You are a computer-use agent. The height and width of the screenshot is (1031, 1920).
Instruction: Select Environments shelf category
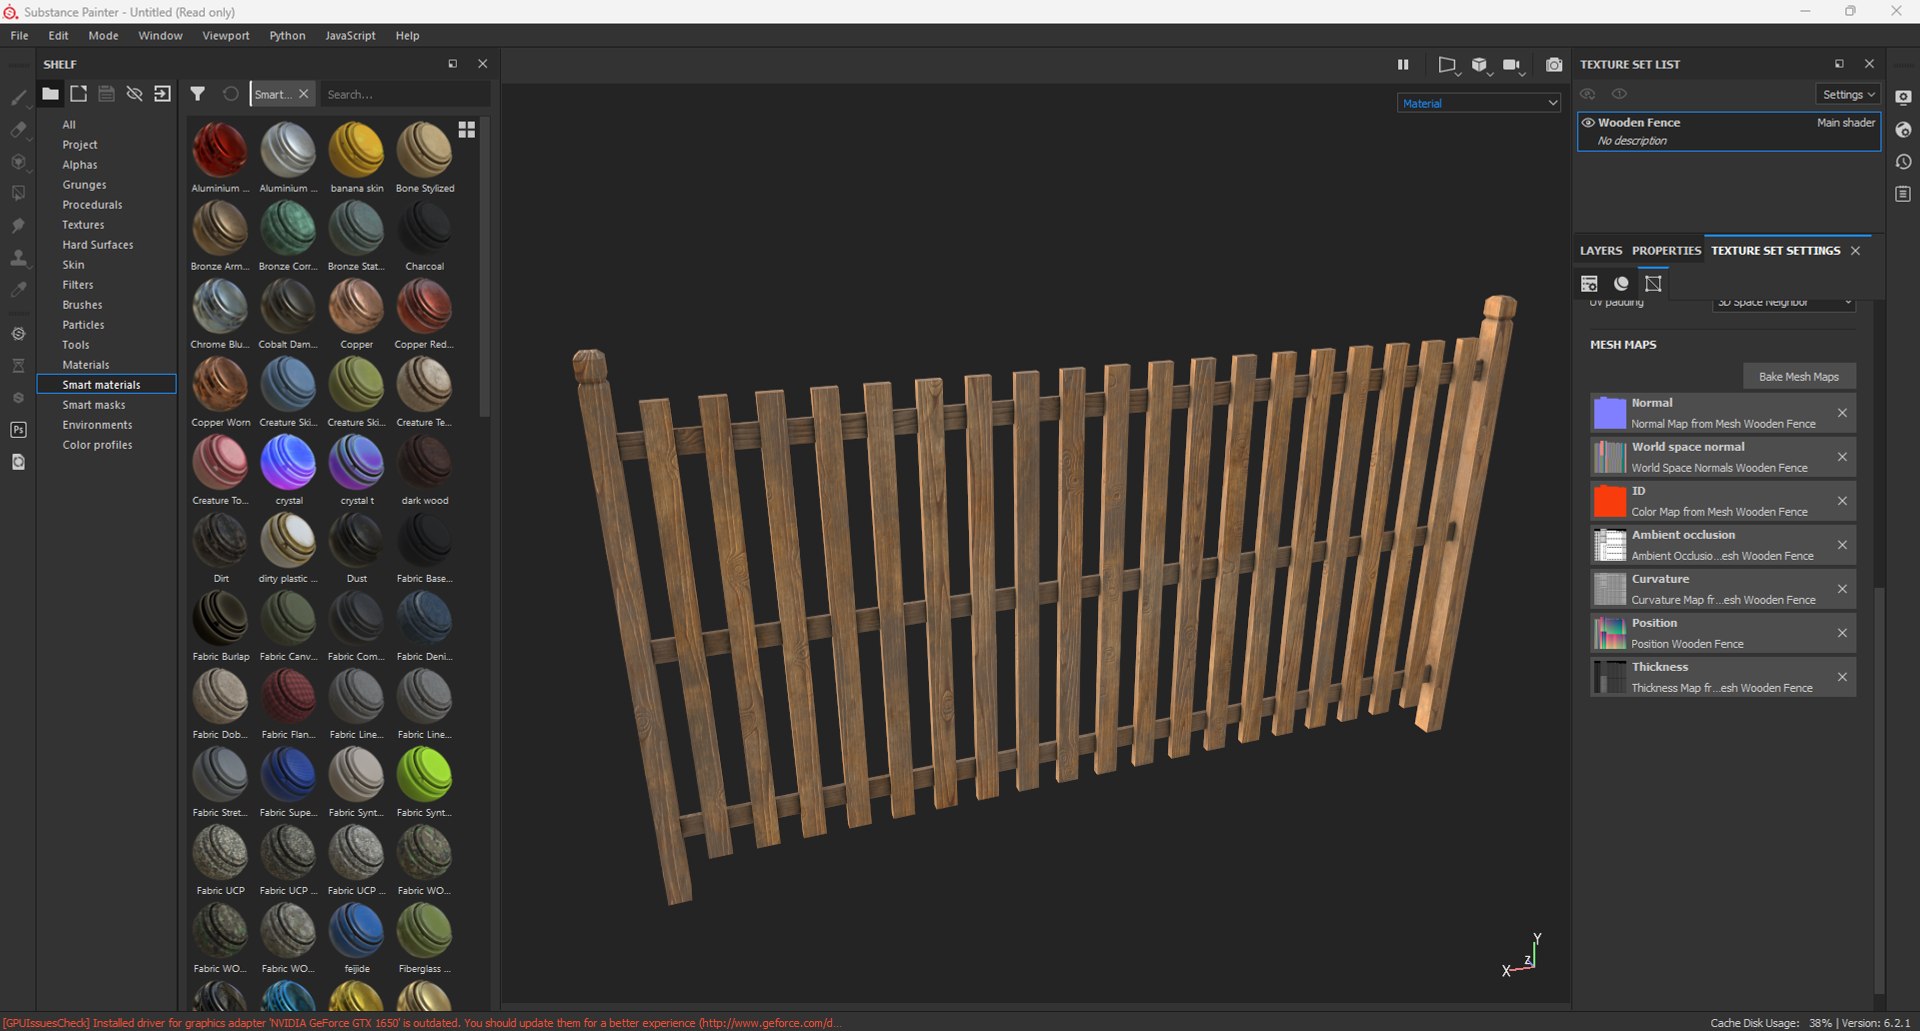coord(97,425)
